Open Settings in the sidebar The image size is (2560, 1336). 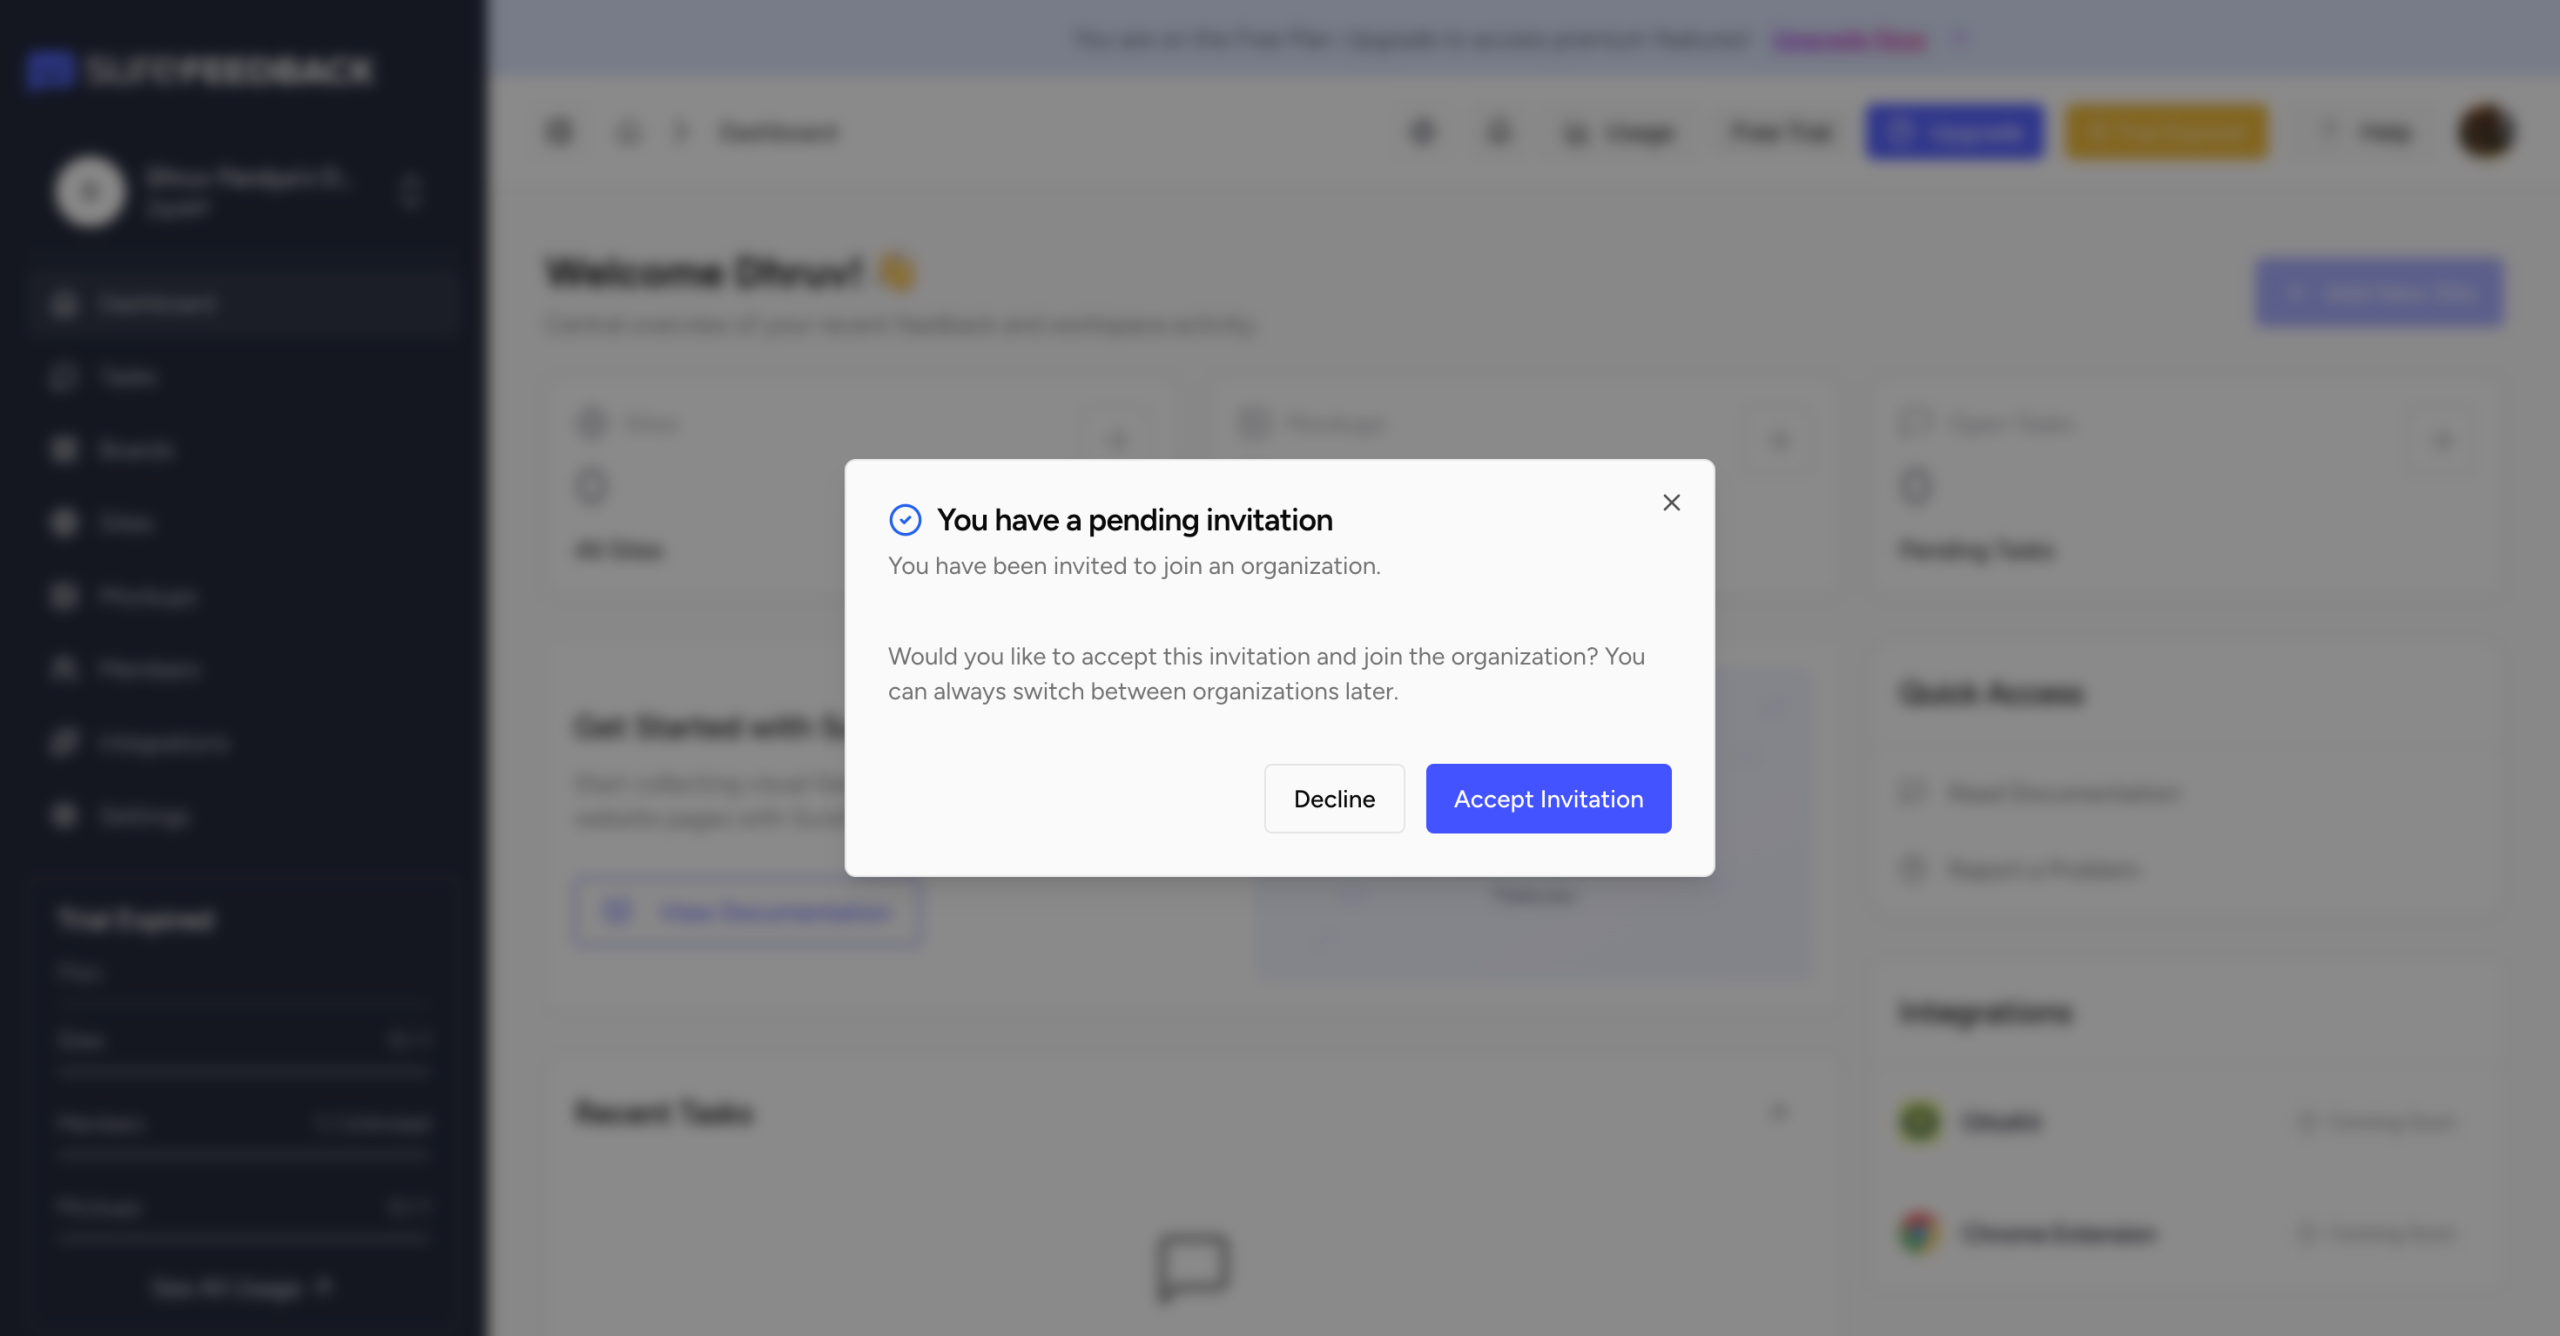click(143, 816)
